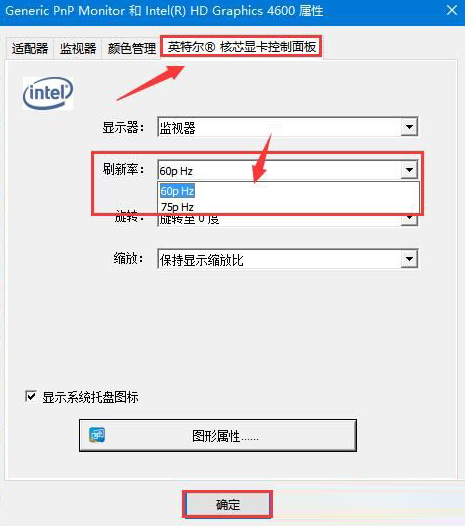Image resolution: width=465 pixels, height=526 pixels.
Task: Switch to the 适配器 tab
Action: coord(30,48)
